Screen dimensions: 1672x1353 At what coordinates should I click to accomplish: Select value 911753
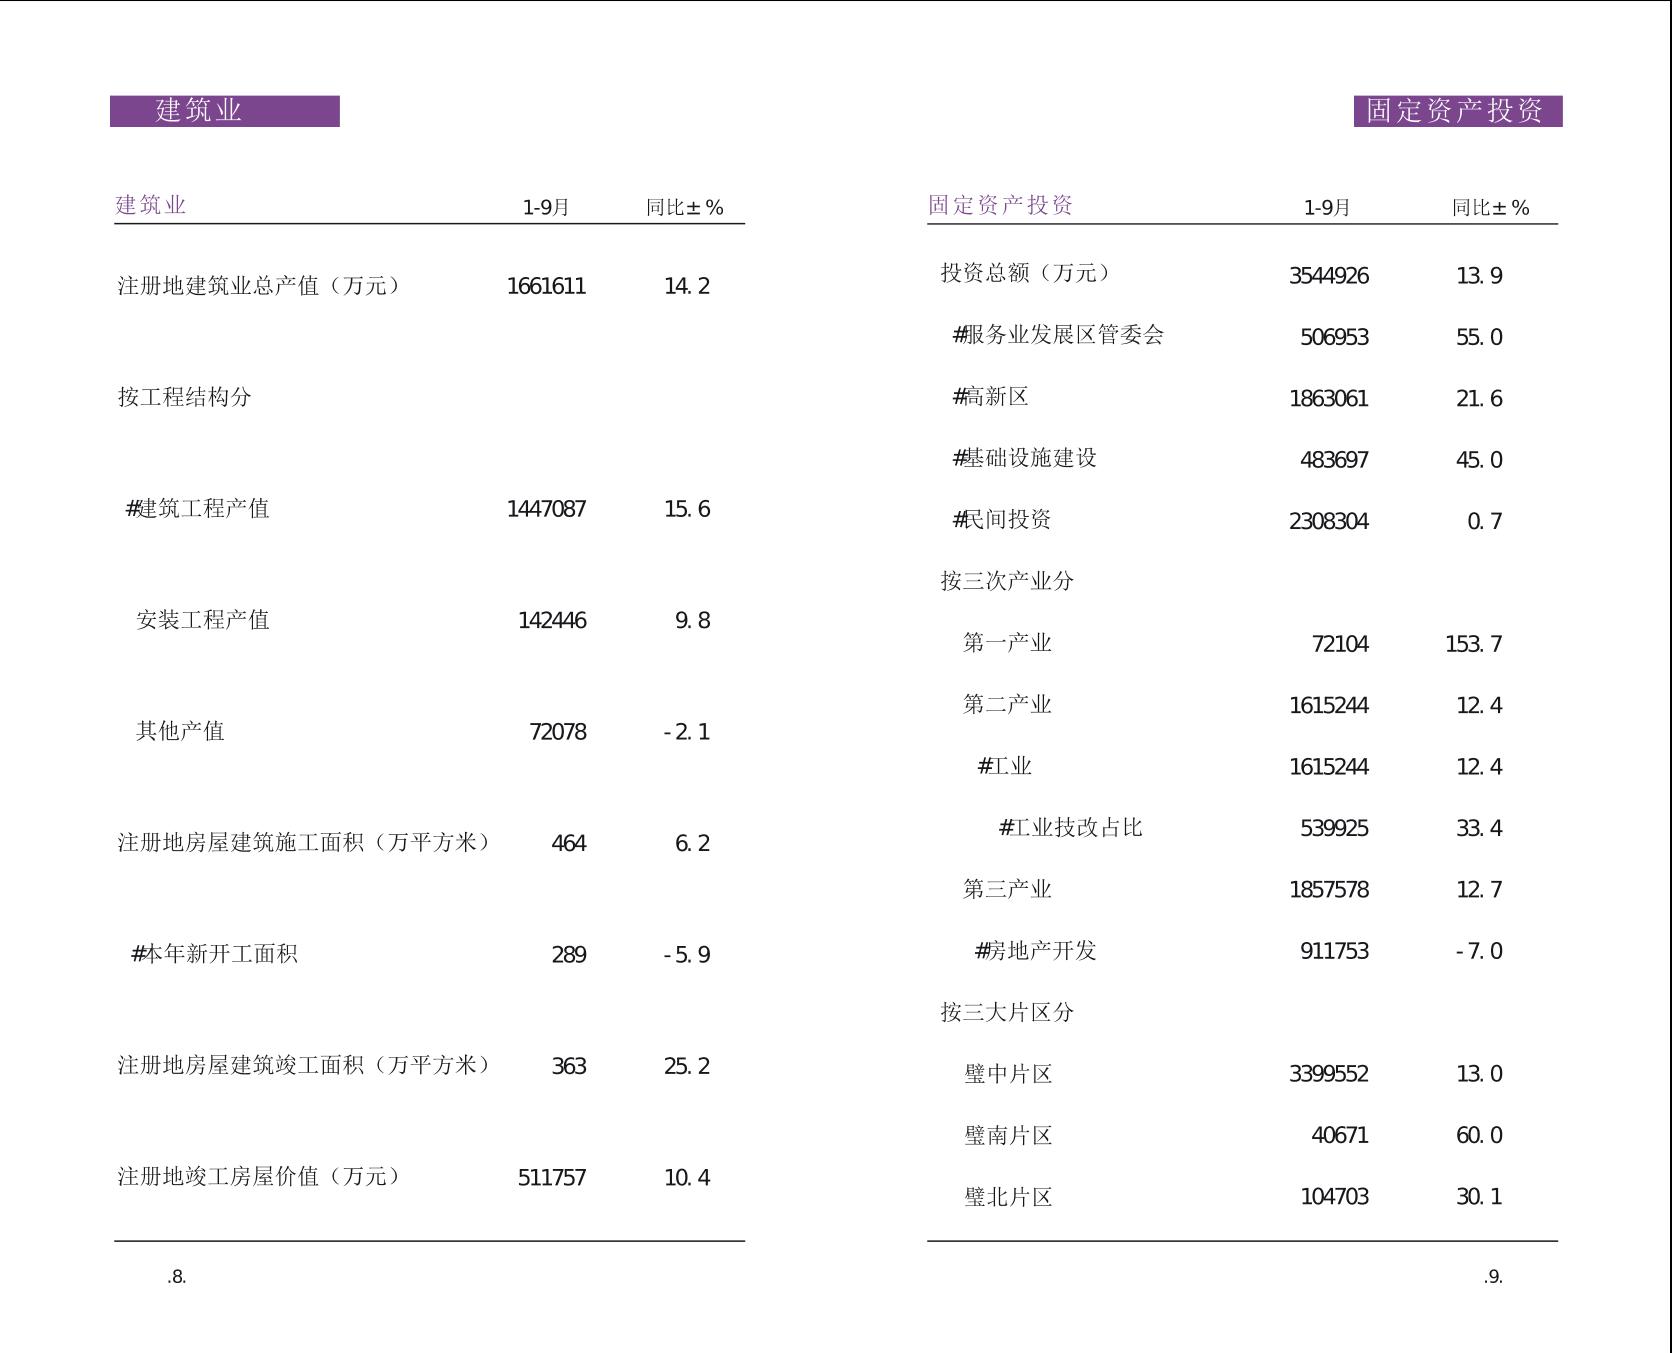1334,952
